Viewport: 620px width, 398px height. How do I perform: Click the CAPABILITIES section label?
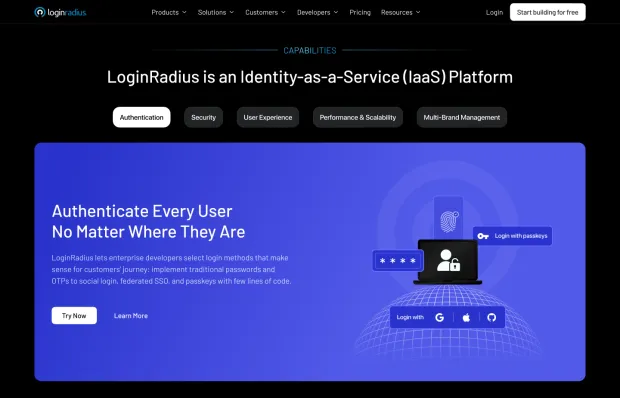[310, 51]
